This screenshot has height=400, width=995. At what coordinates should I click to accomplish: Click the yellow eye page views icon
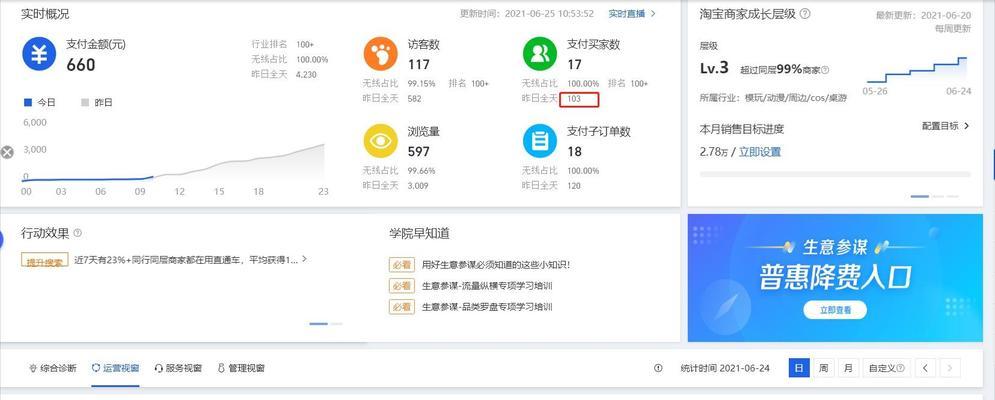(x=381, y=141)
